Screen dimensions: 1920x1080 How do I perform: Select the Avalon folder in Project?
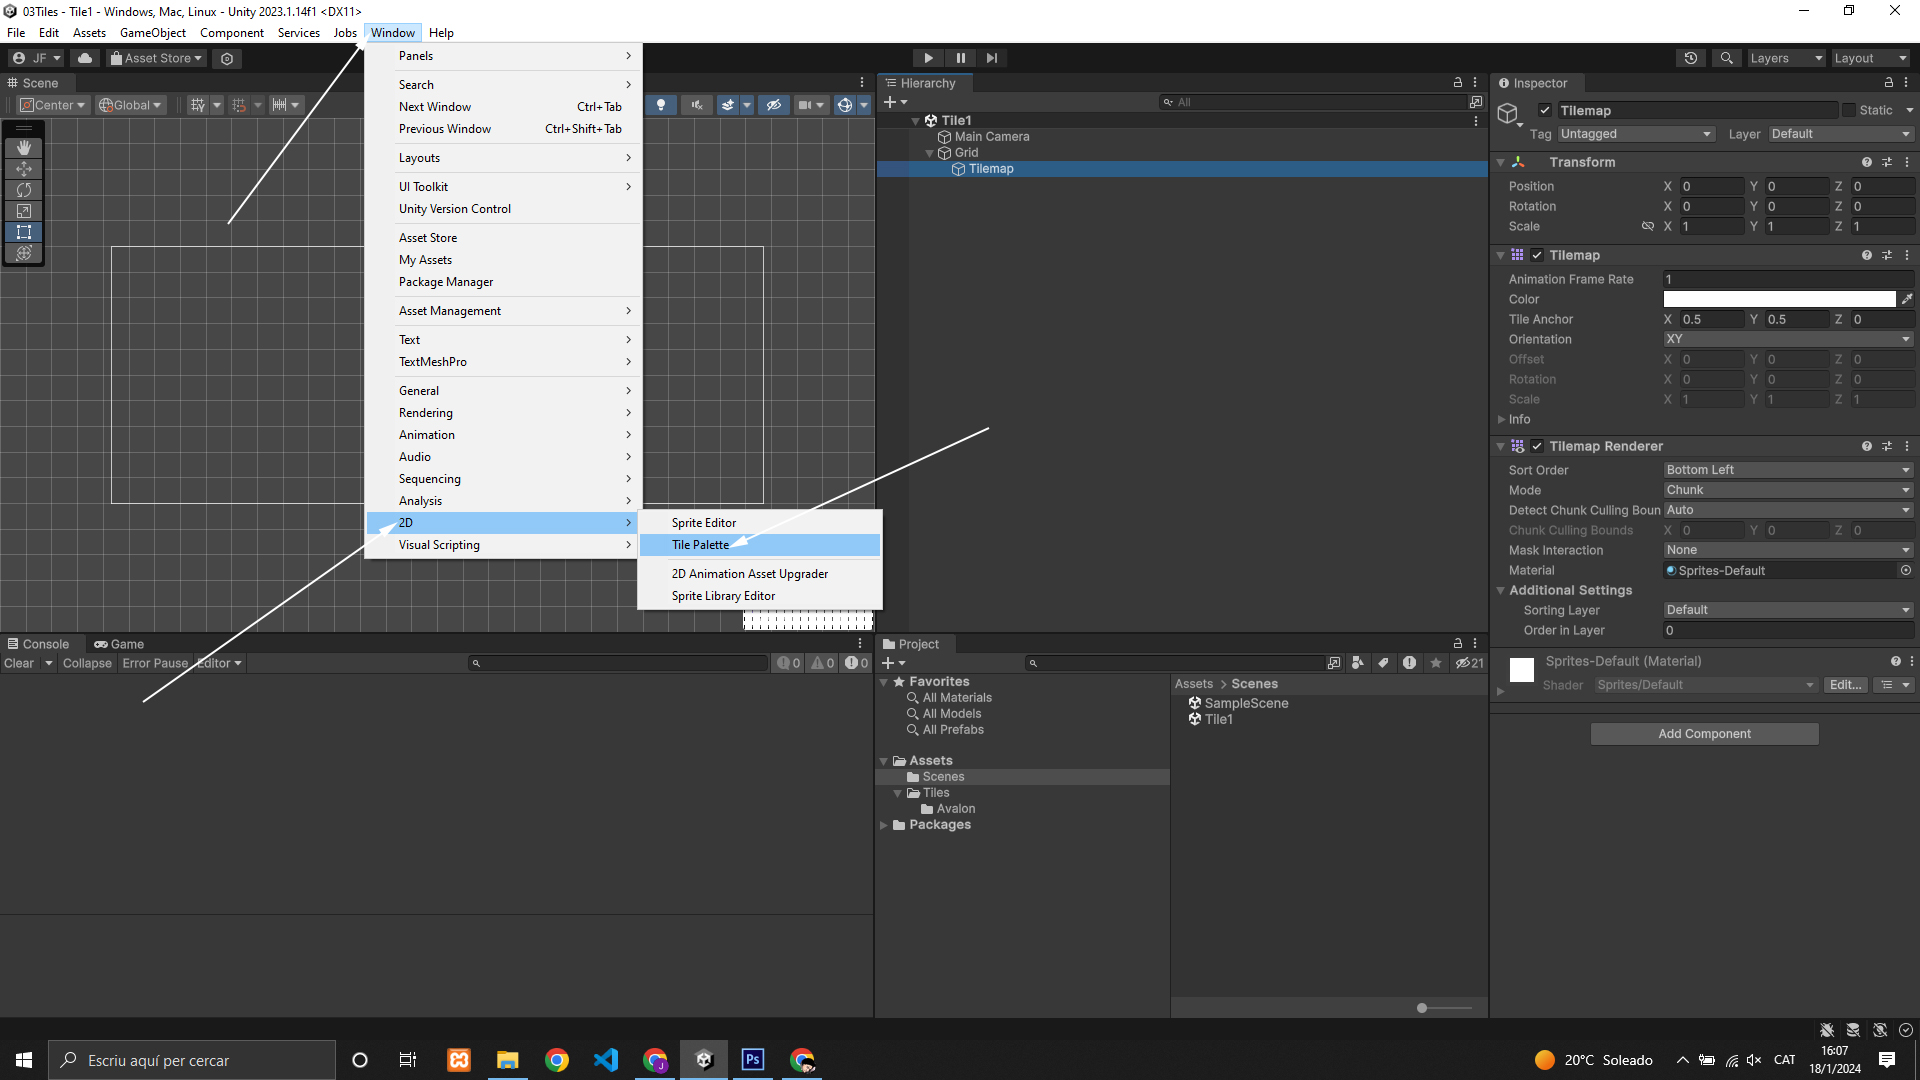(955, 809)
